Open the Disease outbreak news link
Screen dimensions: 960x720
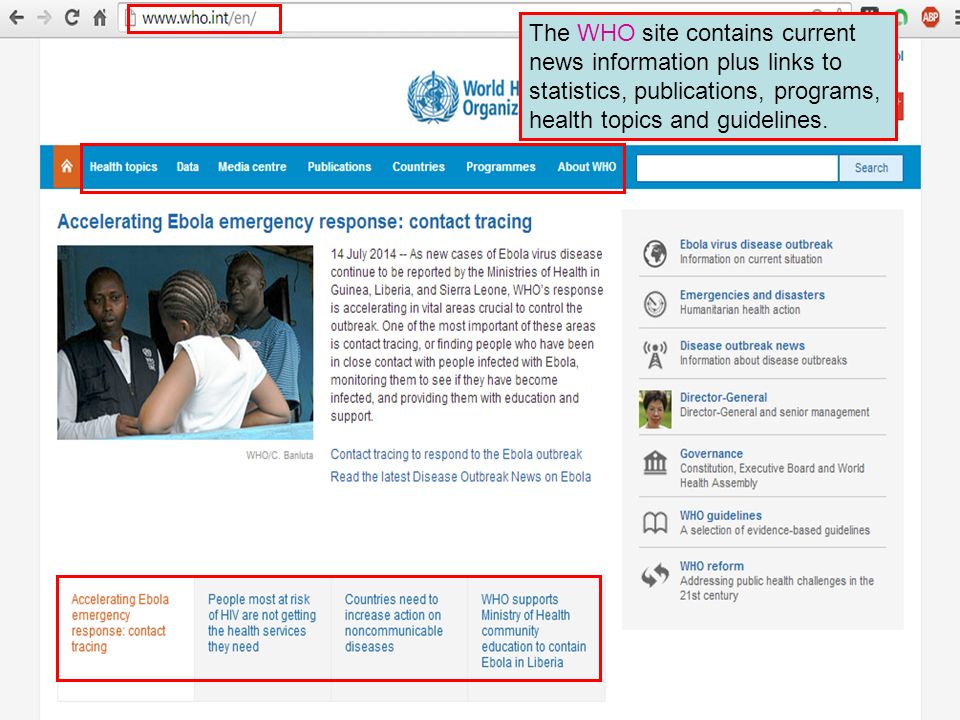point(742,346)
